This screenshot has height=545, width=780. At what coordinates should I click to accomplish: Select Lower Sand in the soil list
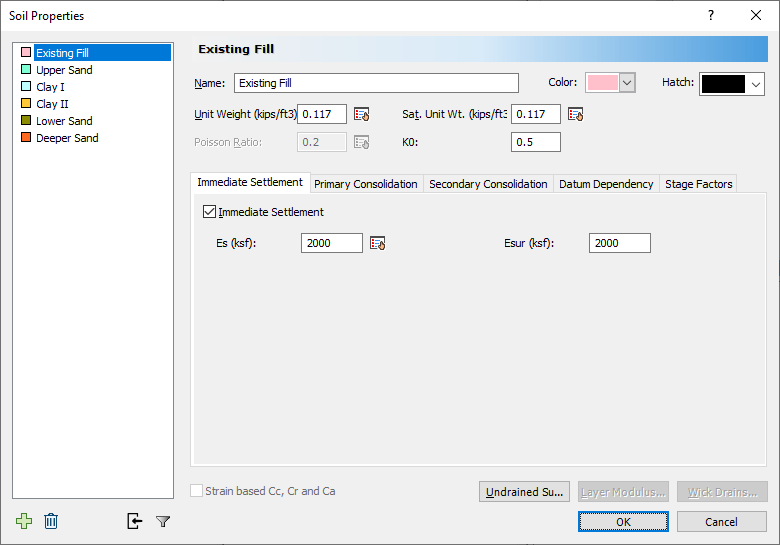pyautogui.click(x=64, y=121)
